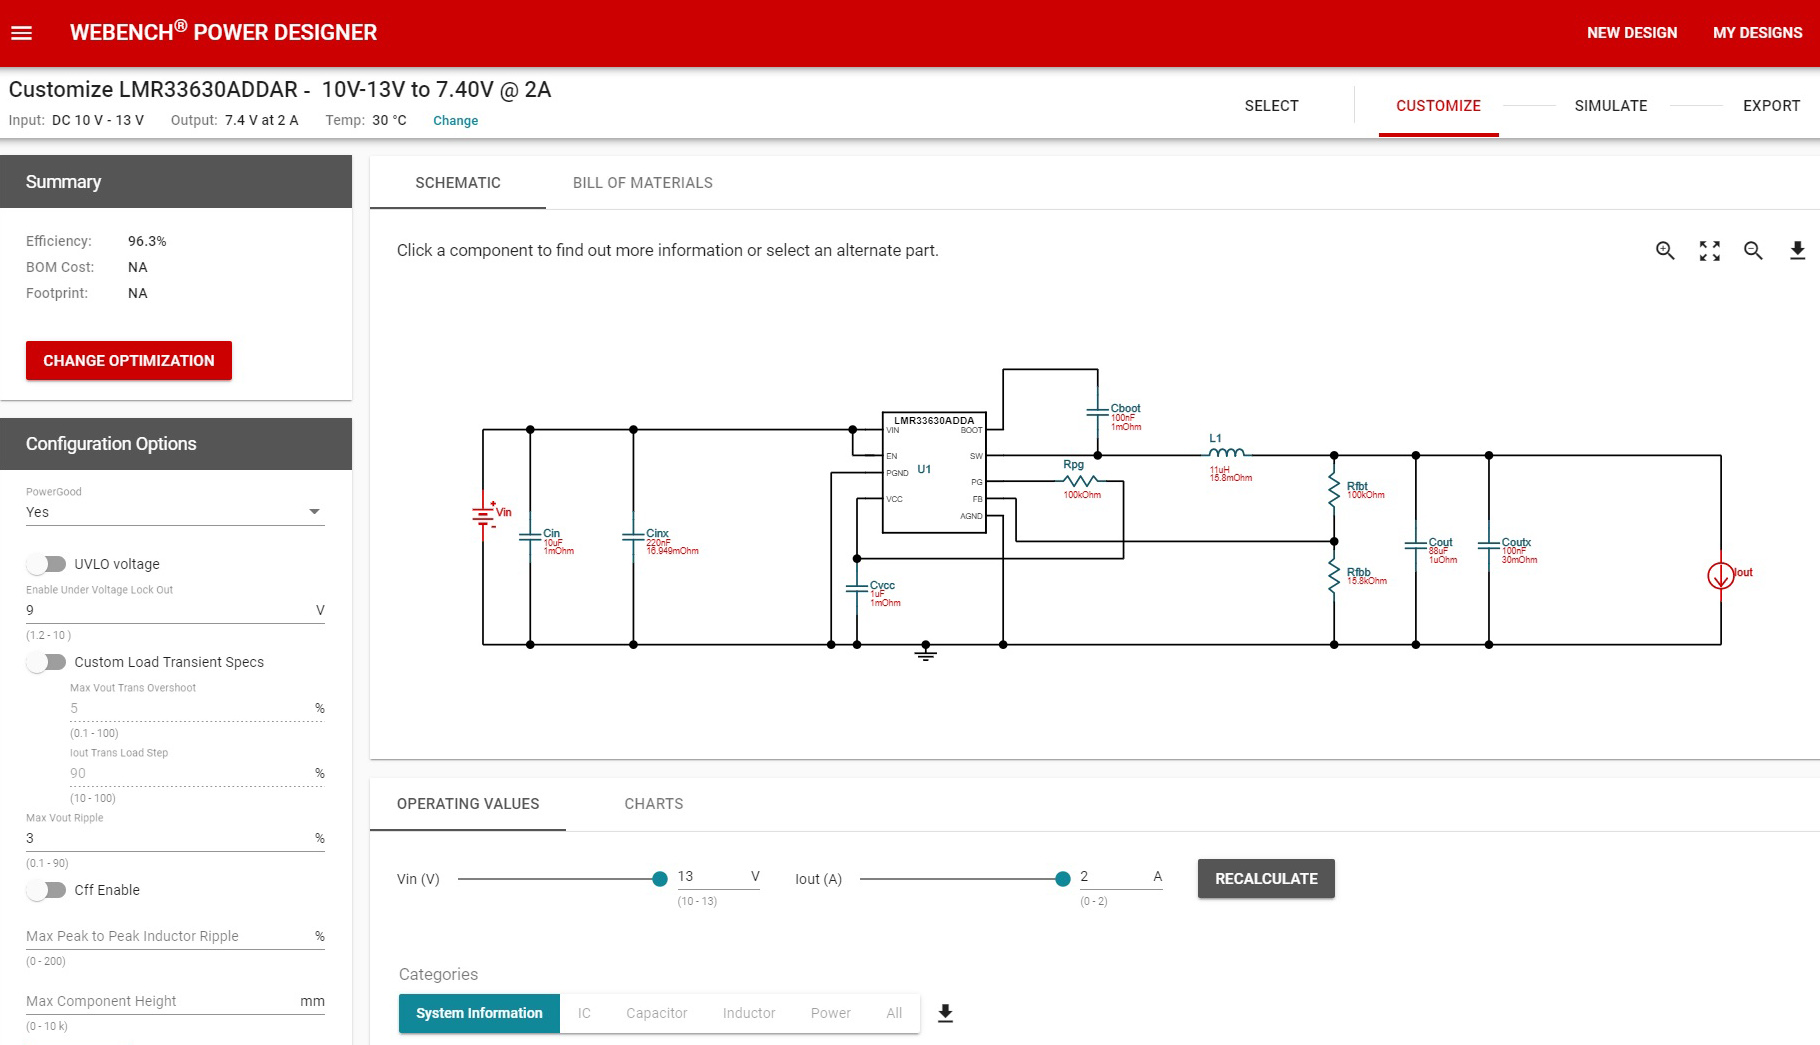Go to the Simulate step
The width and height of the screenshot is (1820, 1045).
pyautogui.click(x=1610, y=106)
